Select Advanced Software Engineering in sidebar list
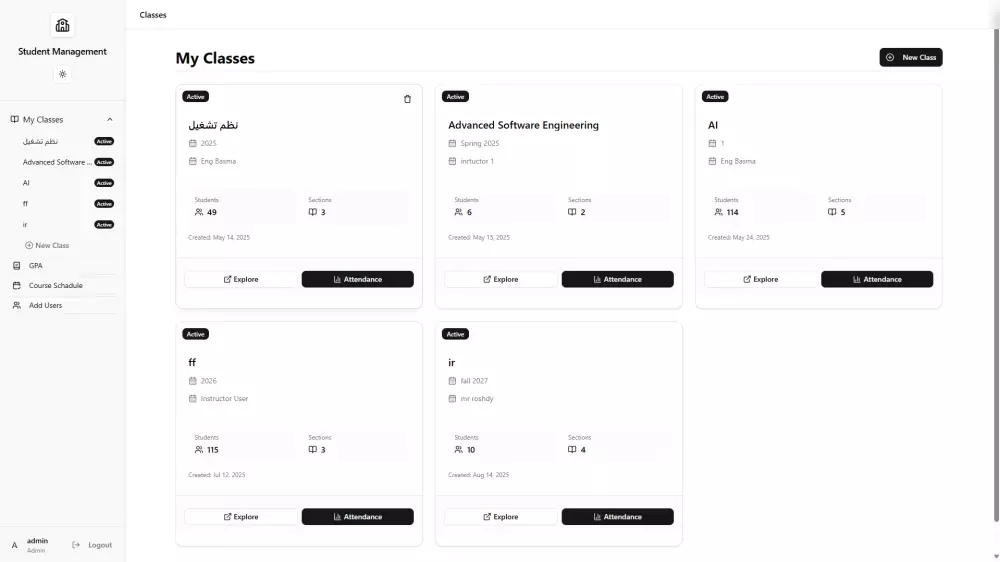 [56, 162]
